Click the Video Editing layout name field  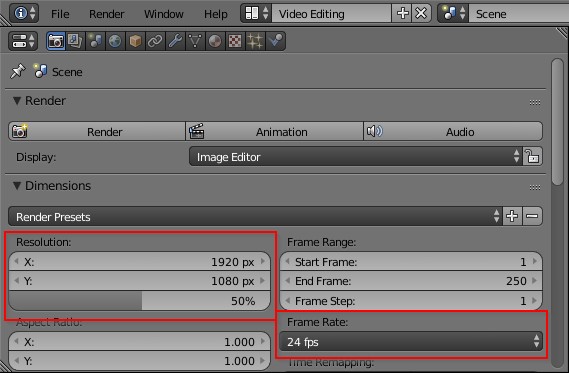(331, 13)
